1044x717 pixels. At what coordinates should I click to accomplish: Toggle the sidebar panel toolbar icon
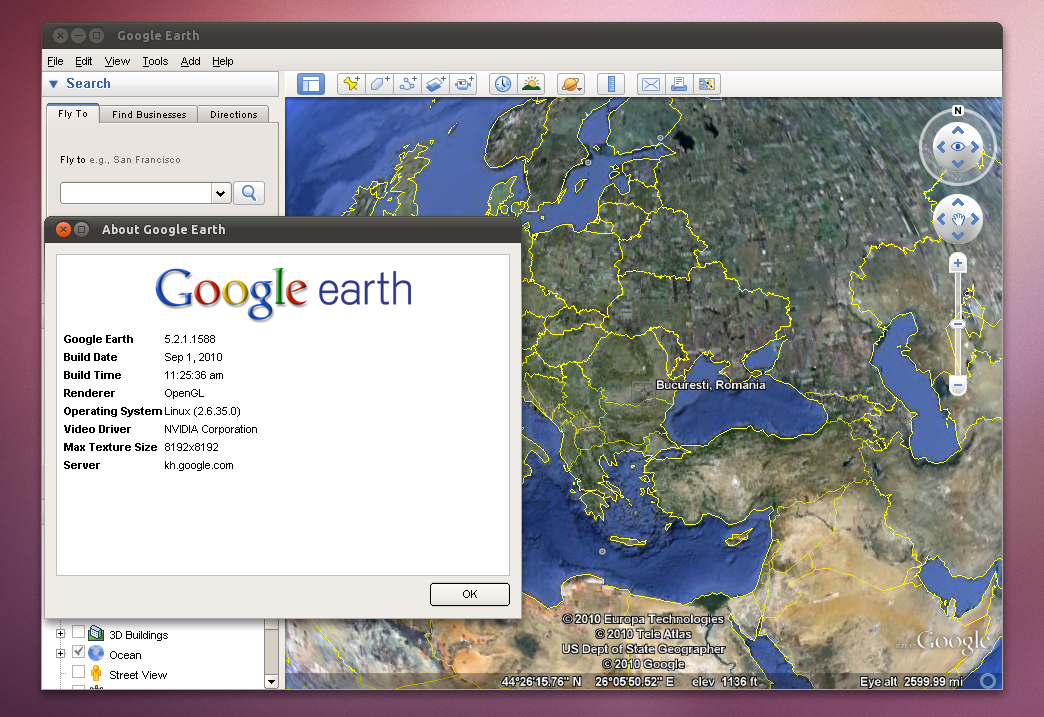[311, 84]
